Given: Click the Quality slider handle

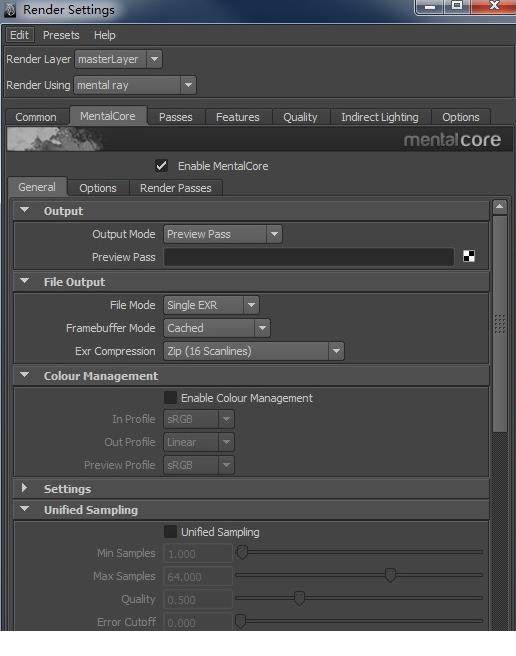Looking at the screenshot, I should [299, 598].
